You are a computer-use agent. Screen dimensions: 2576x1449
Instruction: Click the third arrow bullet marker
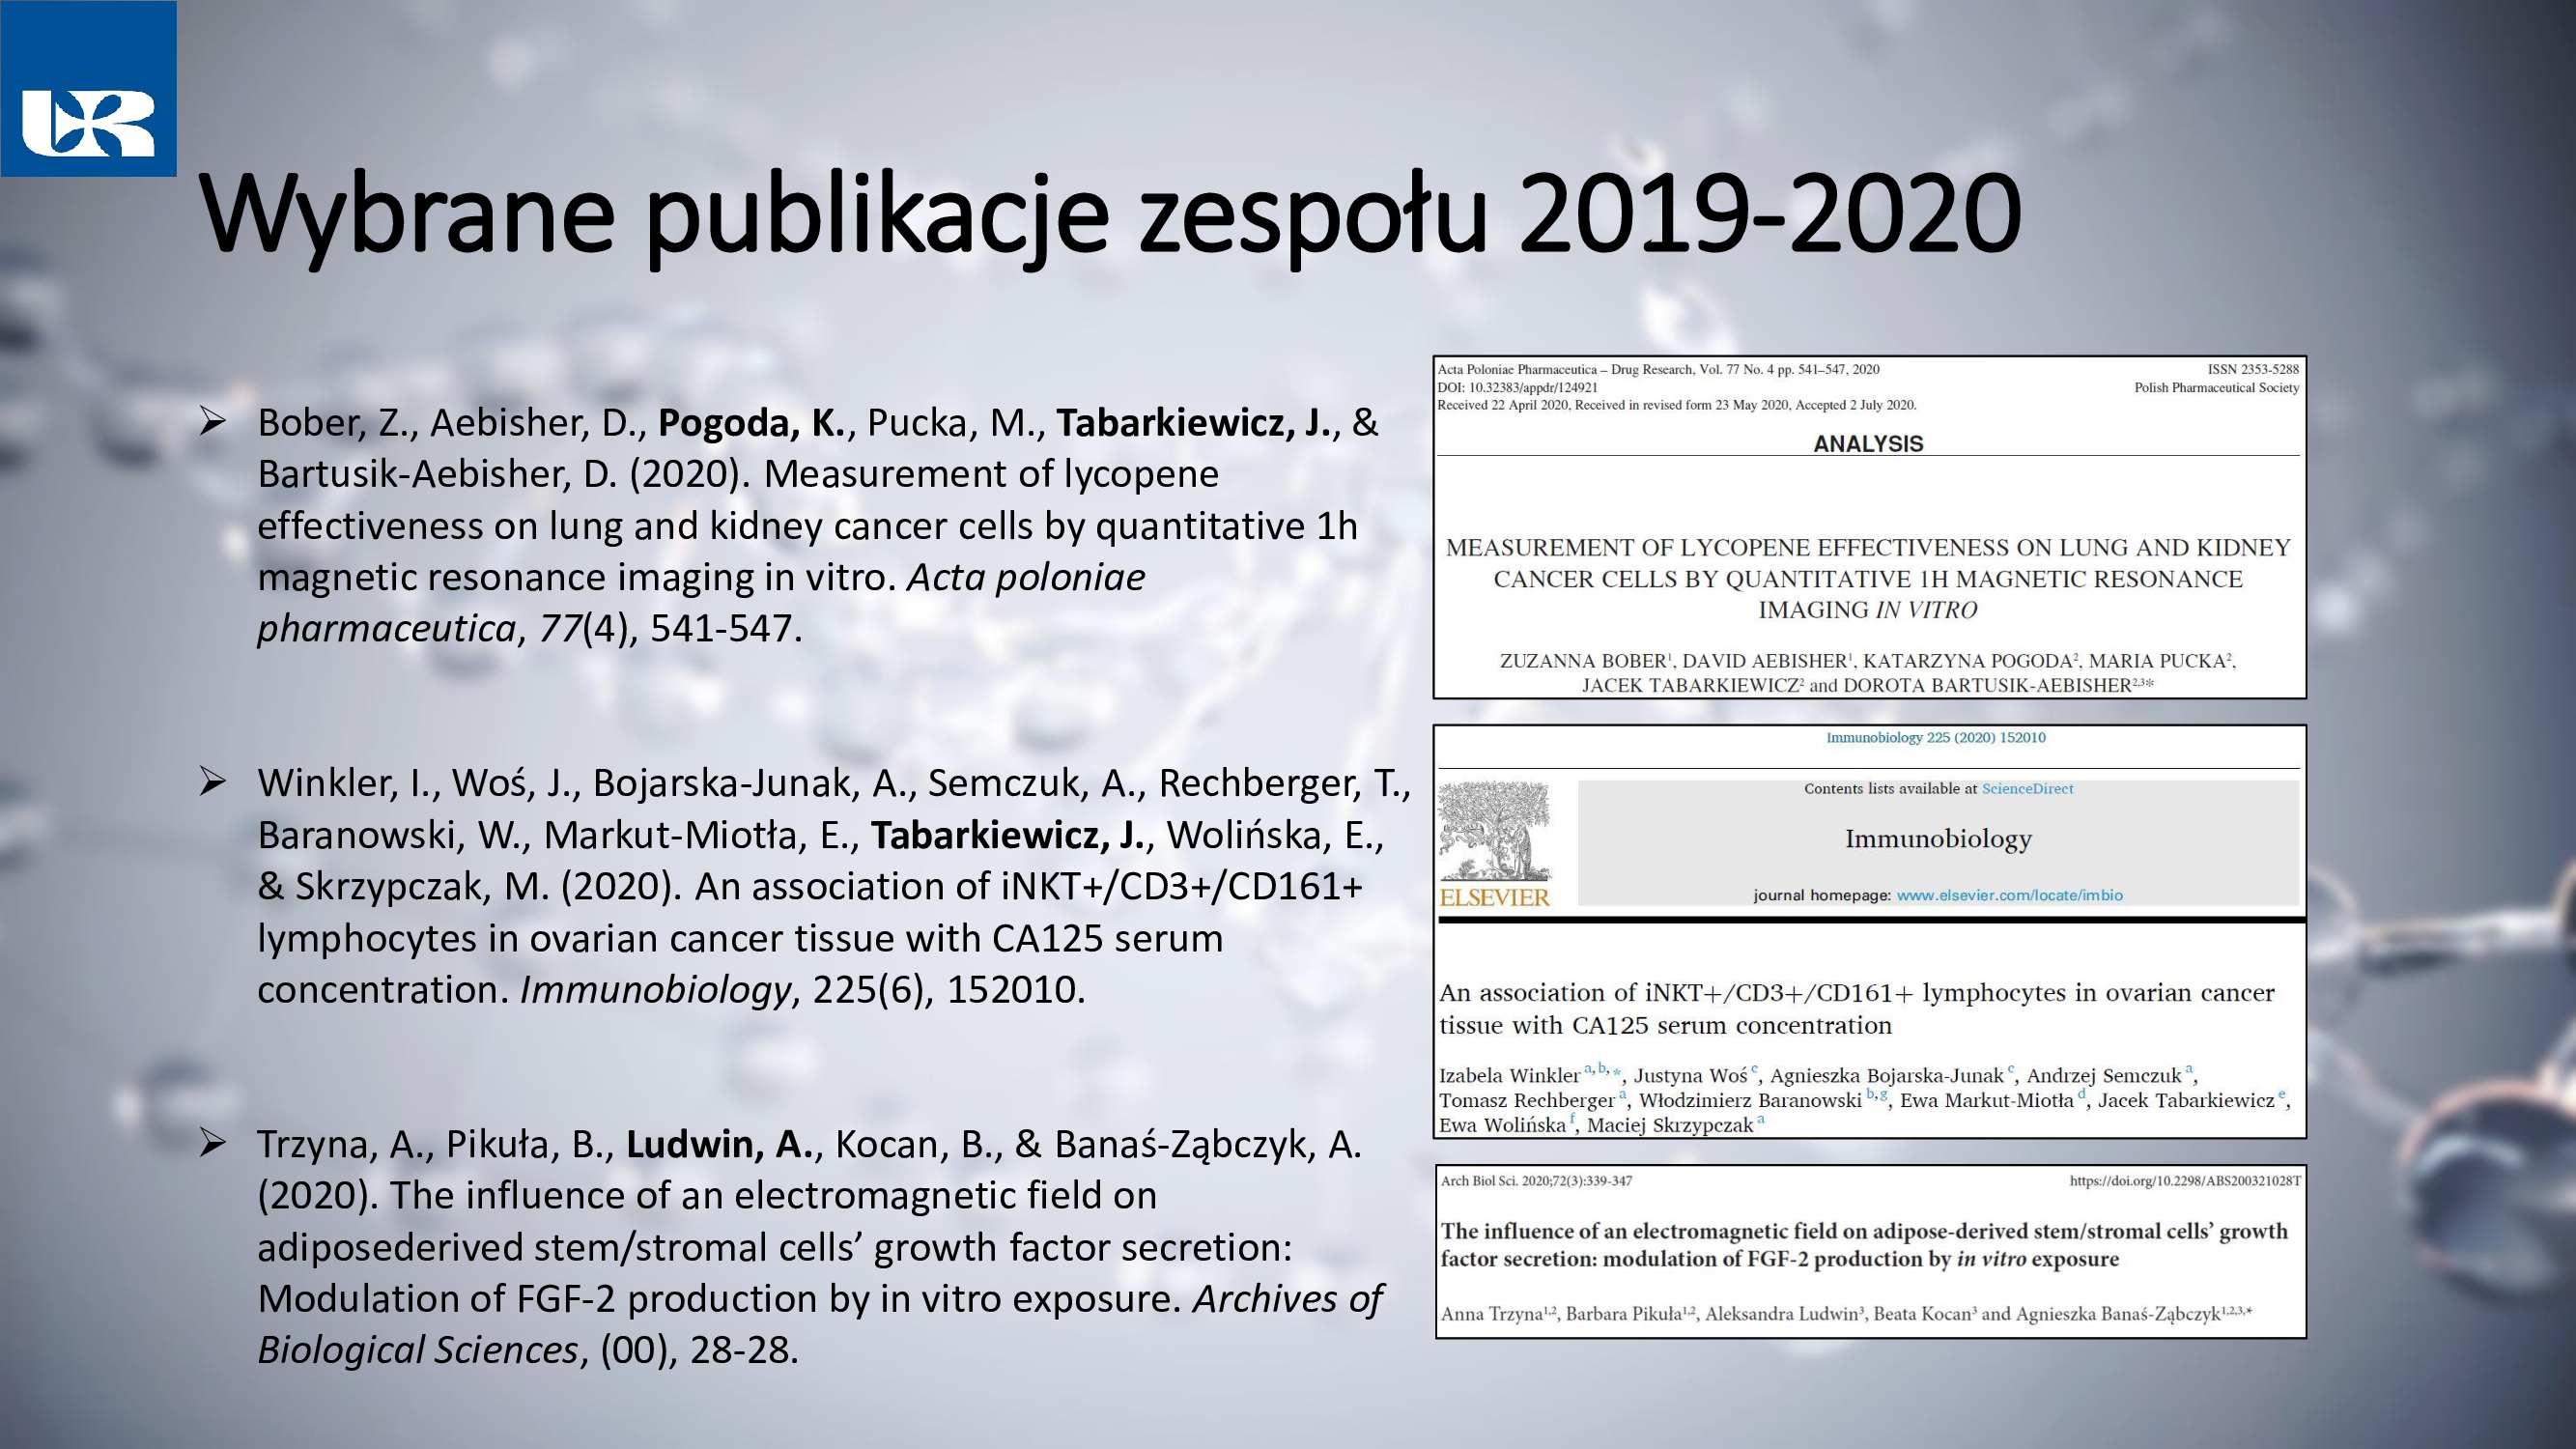click(x=212, y=1142)
